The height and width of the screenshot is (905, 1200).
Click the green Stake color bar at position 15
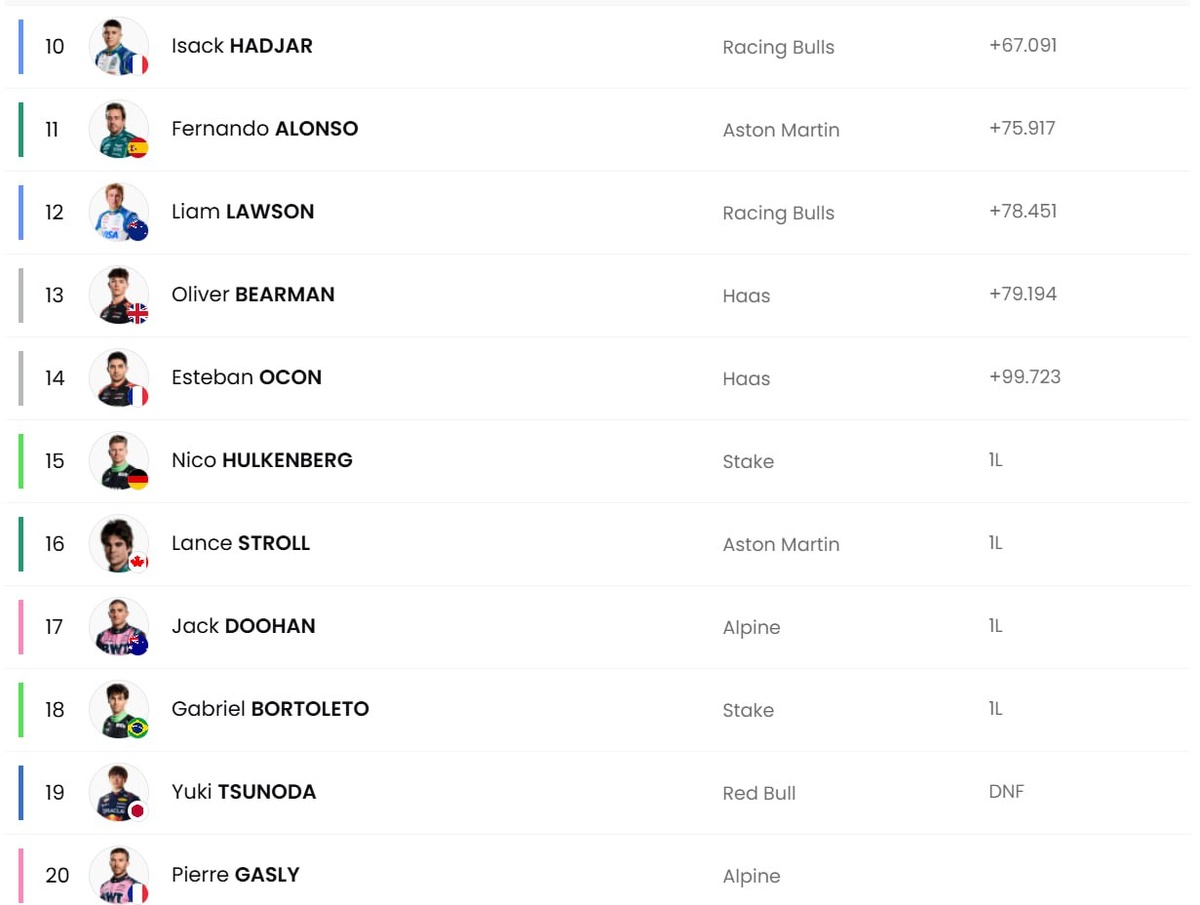coord(21,461)
